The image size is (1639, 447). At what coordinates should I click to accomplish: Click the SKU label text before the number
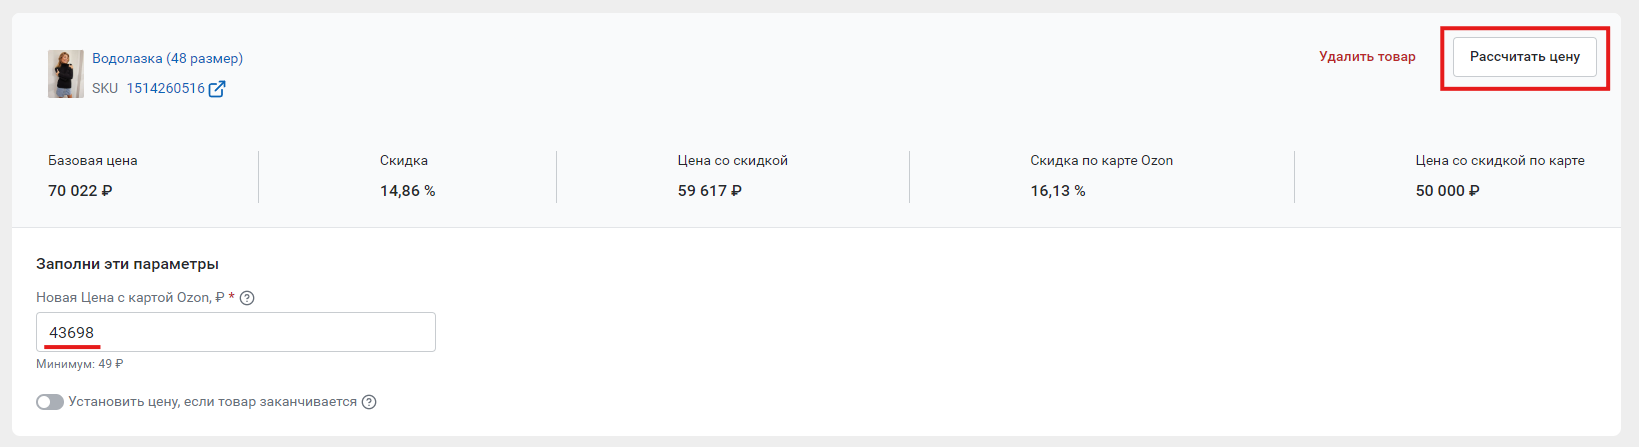105,89
